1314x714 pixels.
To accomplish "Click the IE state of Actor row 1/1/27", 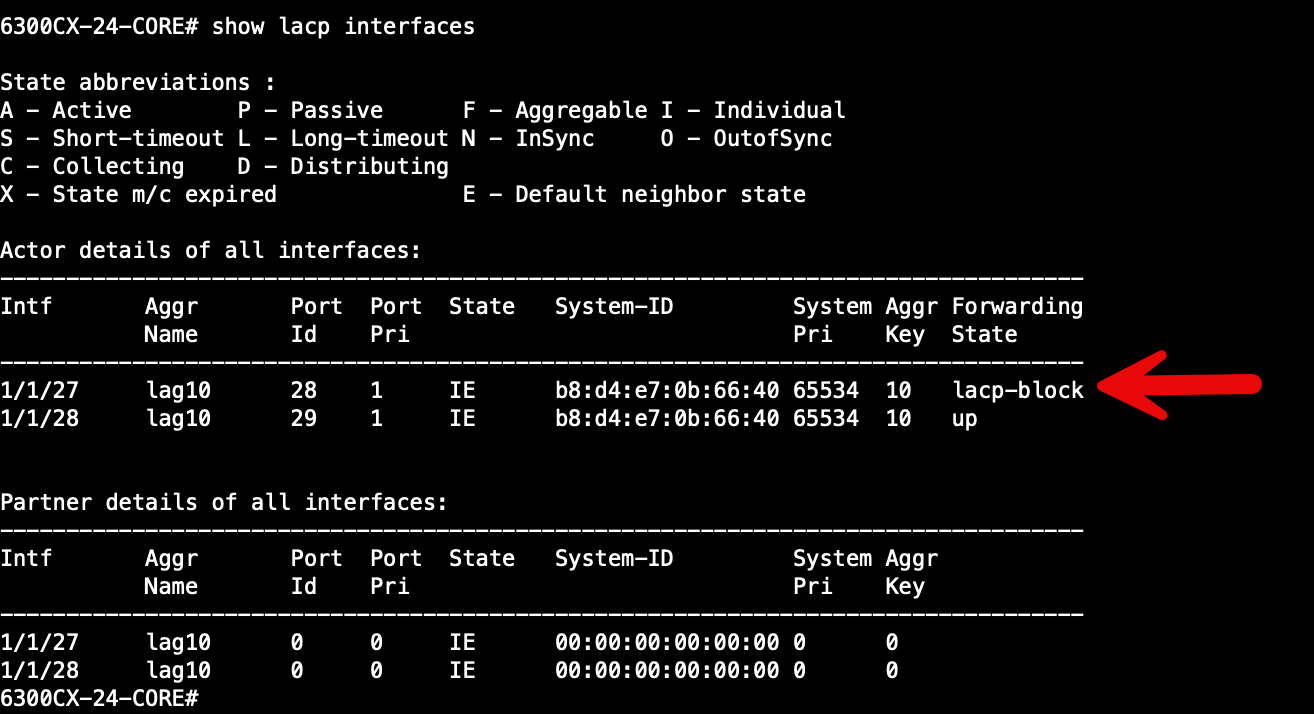I will (462, 390).
